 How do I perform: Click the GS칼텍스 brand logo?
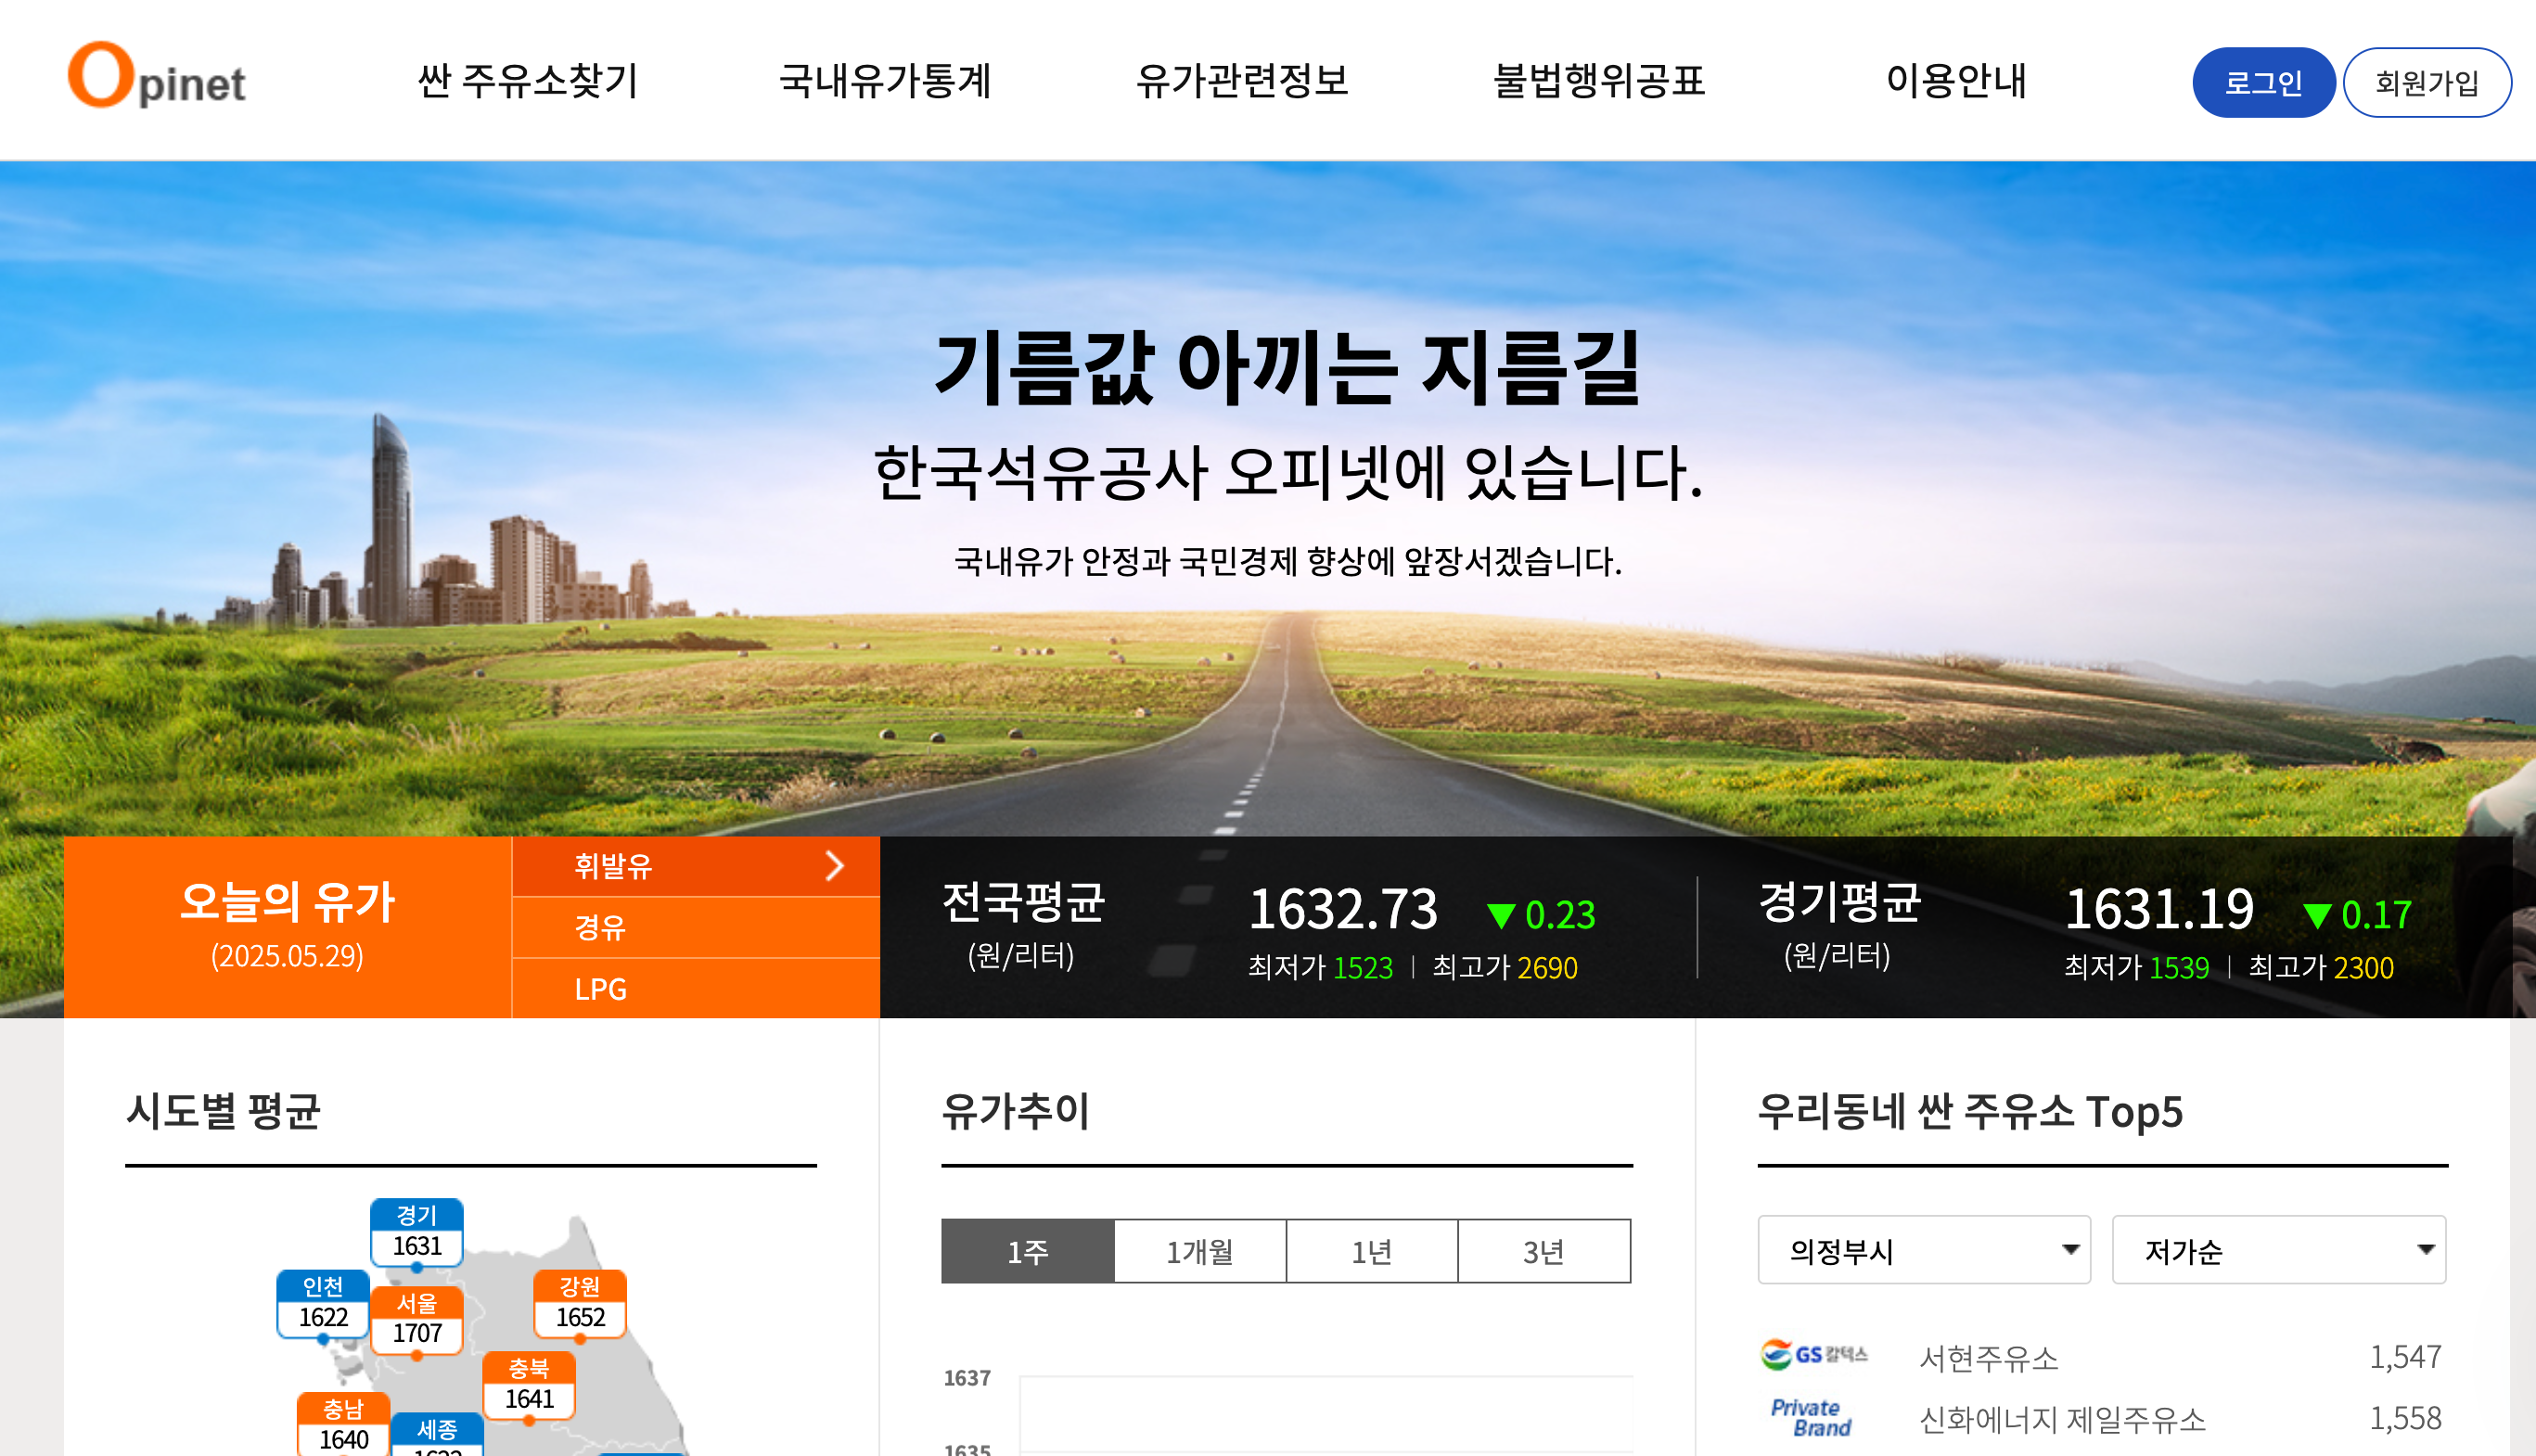point(1813,1355)
